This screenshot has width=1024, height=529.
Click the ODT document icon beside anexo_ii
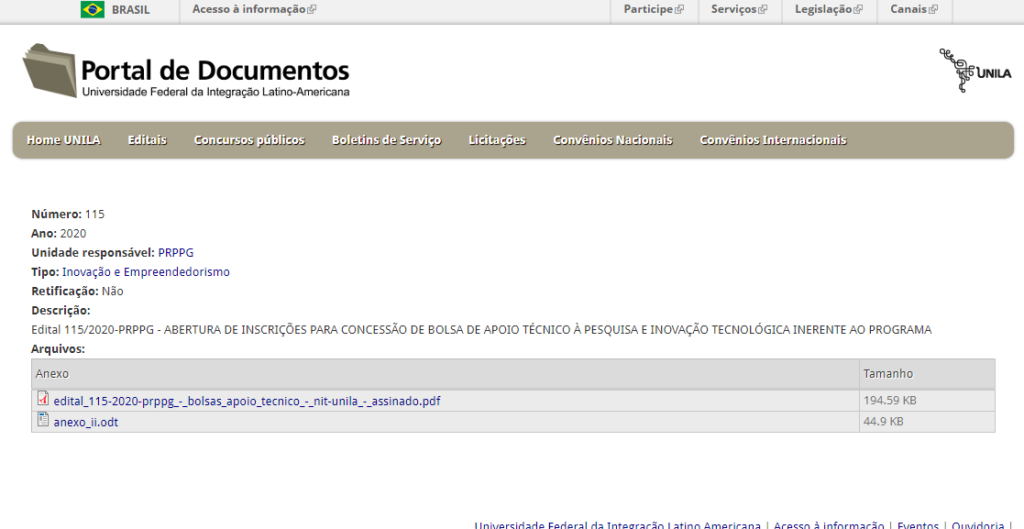(43, 420)
